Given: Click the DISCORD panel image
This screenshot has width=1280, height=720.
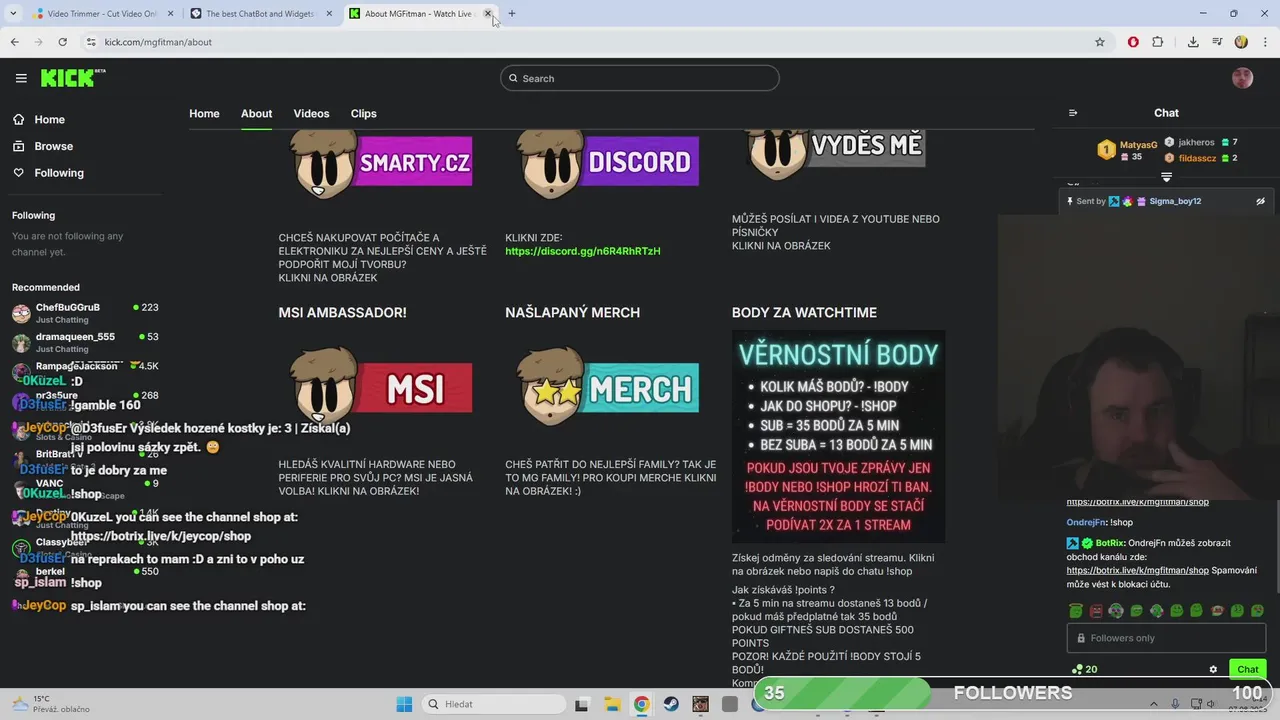Looking at the screenshot, I should (608, 163).
